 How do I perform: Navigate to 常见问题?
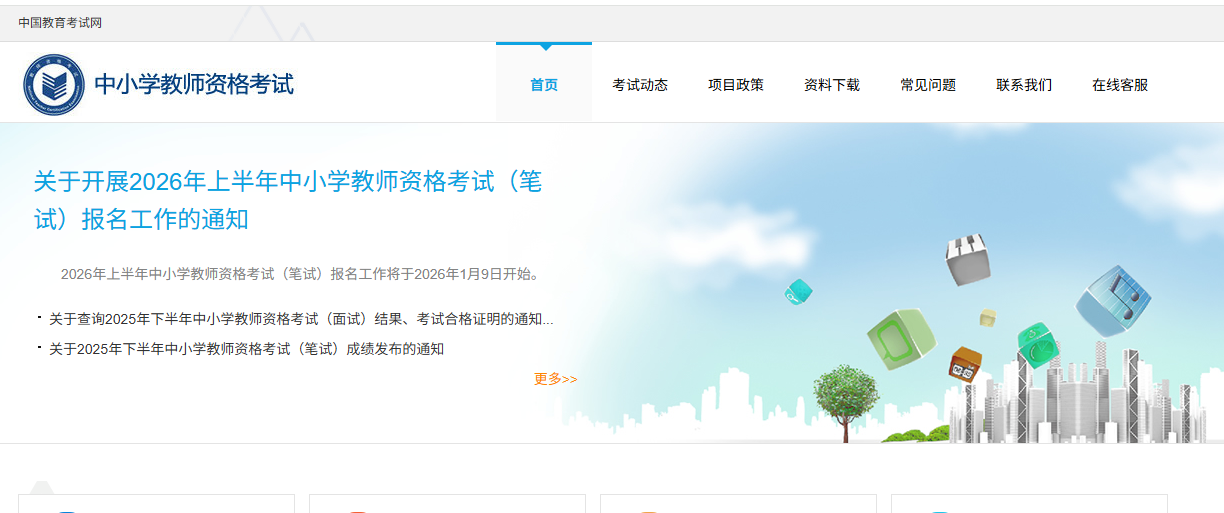[x=928, y=85]
